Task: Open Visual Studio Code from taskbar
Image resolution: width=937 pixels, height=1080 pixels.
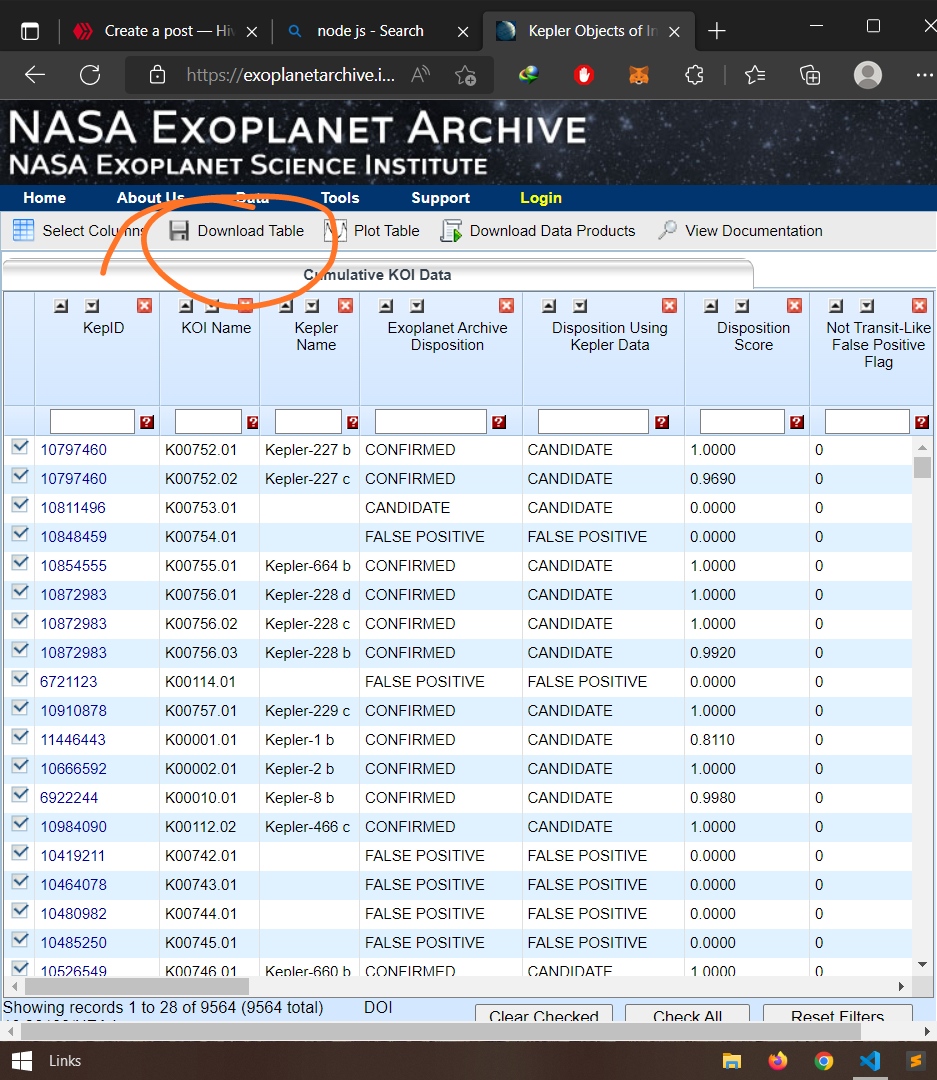Action: (870, 1061)
